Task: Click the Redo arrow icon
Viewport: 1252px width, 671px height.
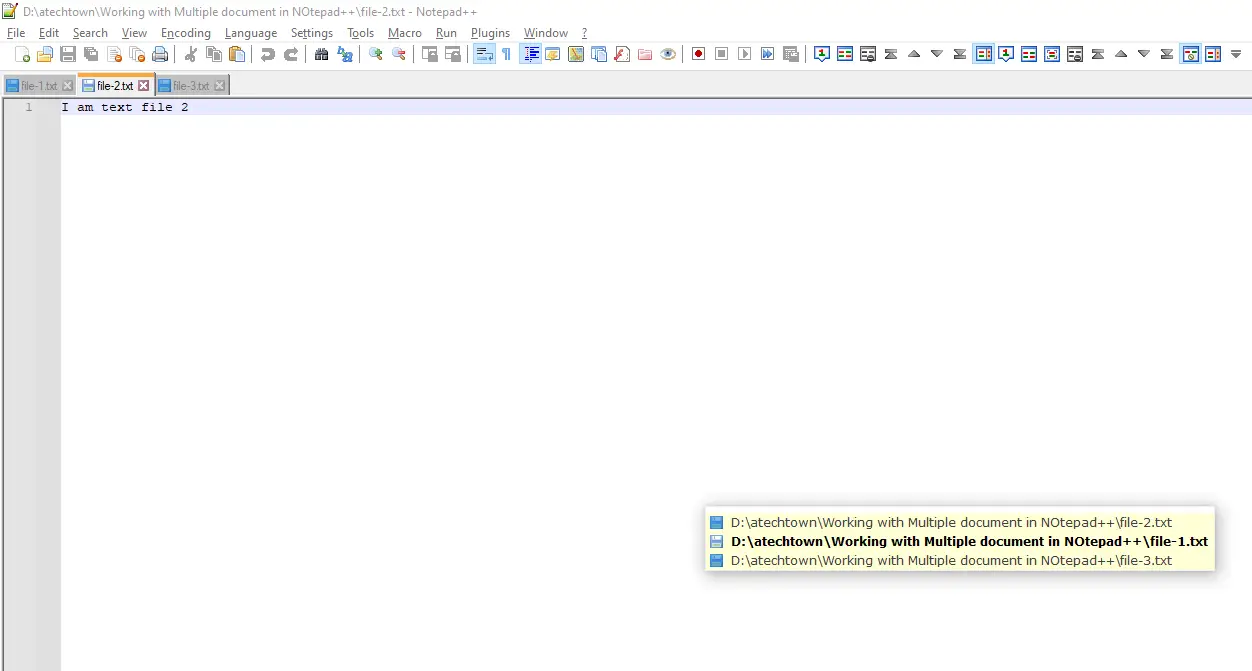Action: point(290,54)
